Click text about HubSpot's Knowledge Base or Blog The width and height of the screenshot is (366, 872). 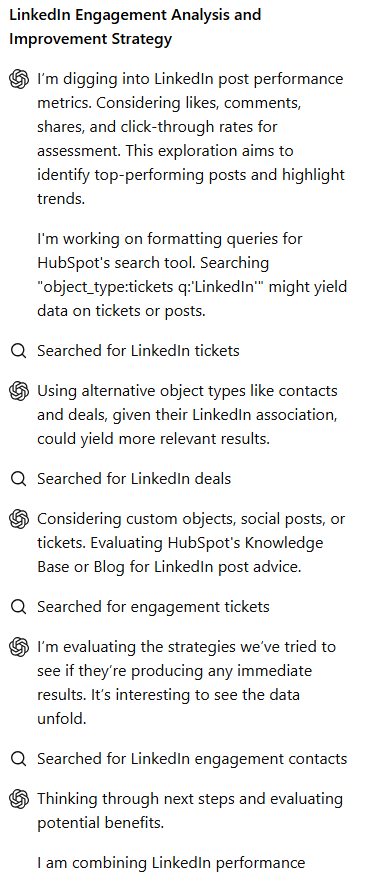(191, 543)
